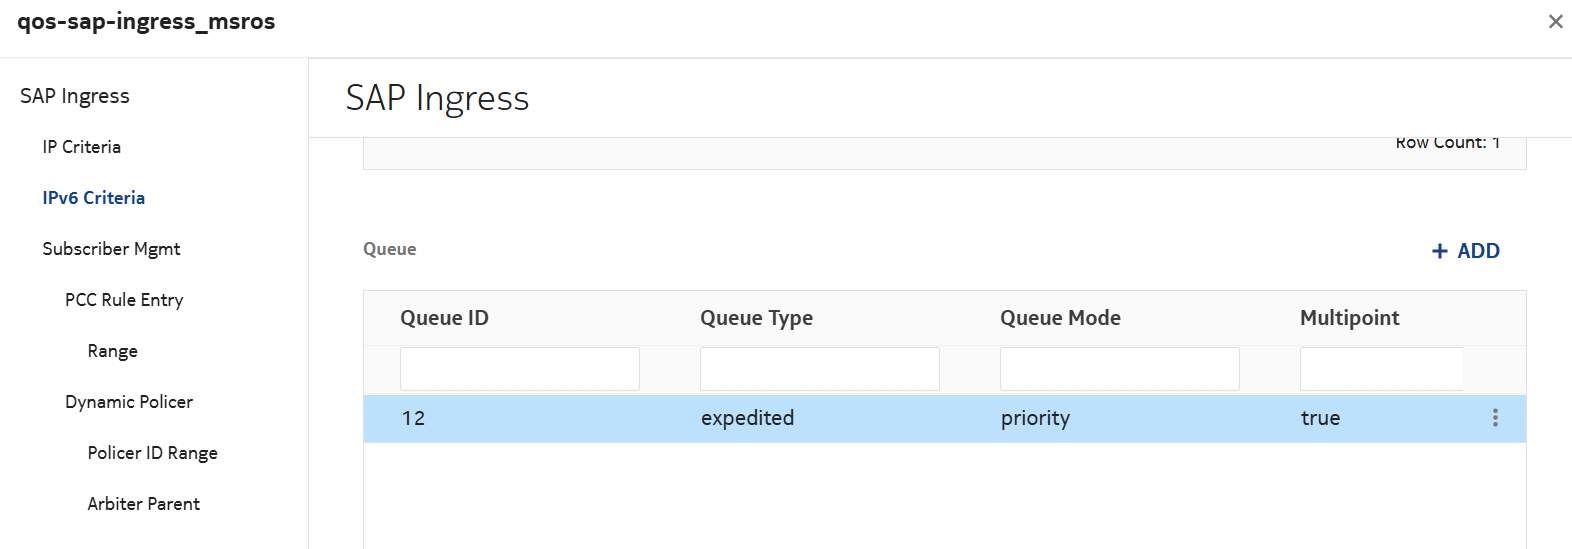Click the plus ADD queue button

(x=1465, y=251)
